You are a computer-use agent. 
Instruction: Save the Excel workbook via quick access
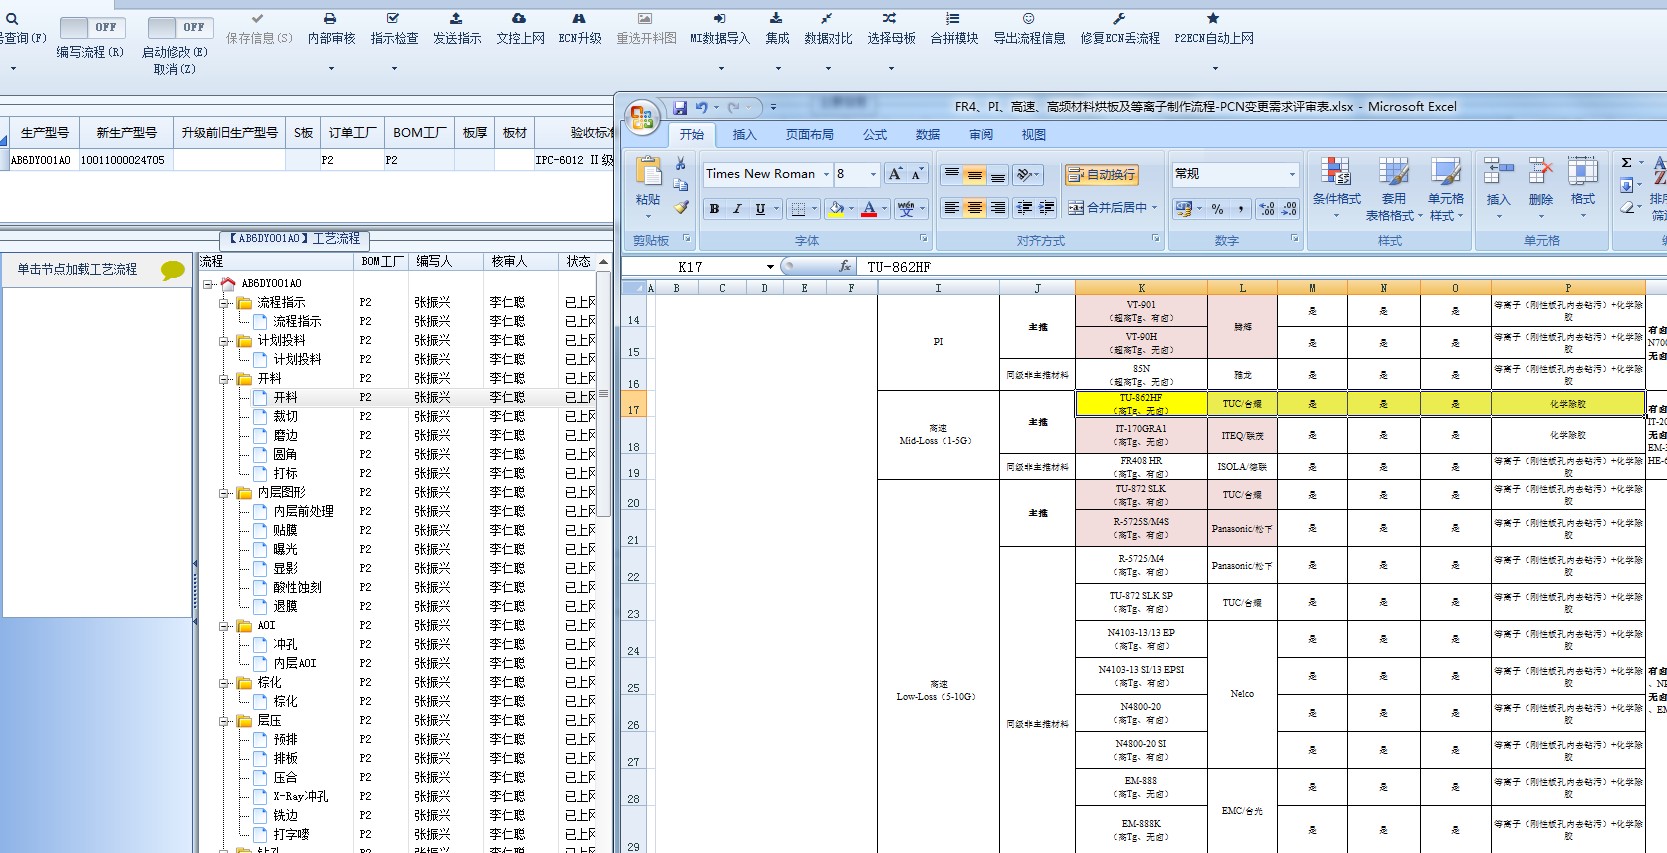coord(680,107)
